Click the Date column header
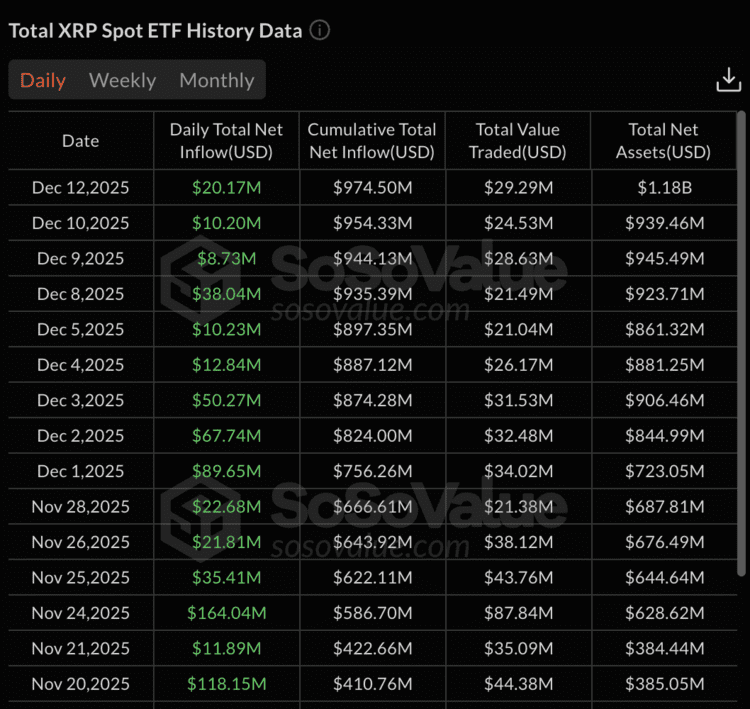Screen dimensions: 750x709 [x=80, y=141]
